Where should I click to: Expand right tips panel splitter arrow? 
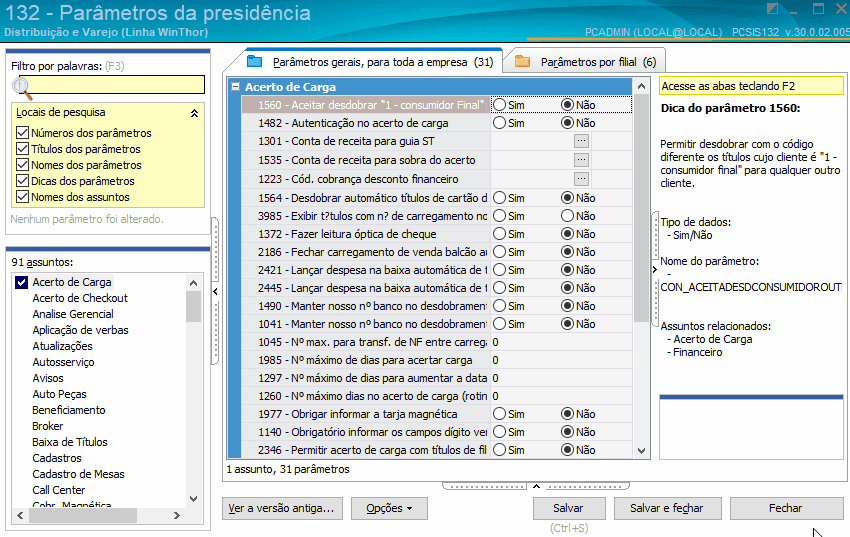(x=655, y=269)
